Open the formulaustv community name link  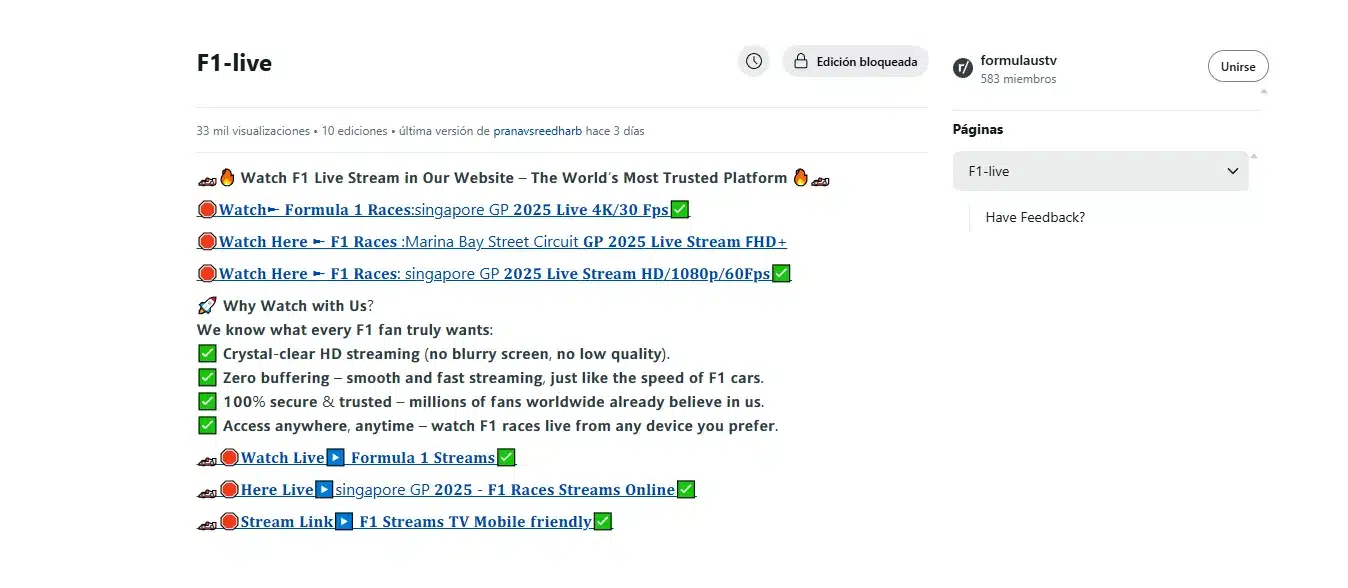coord(1018,60)
